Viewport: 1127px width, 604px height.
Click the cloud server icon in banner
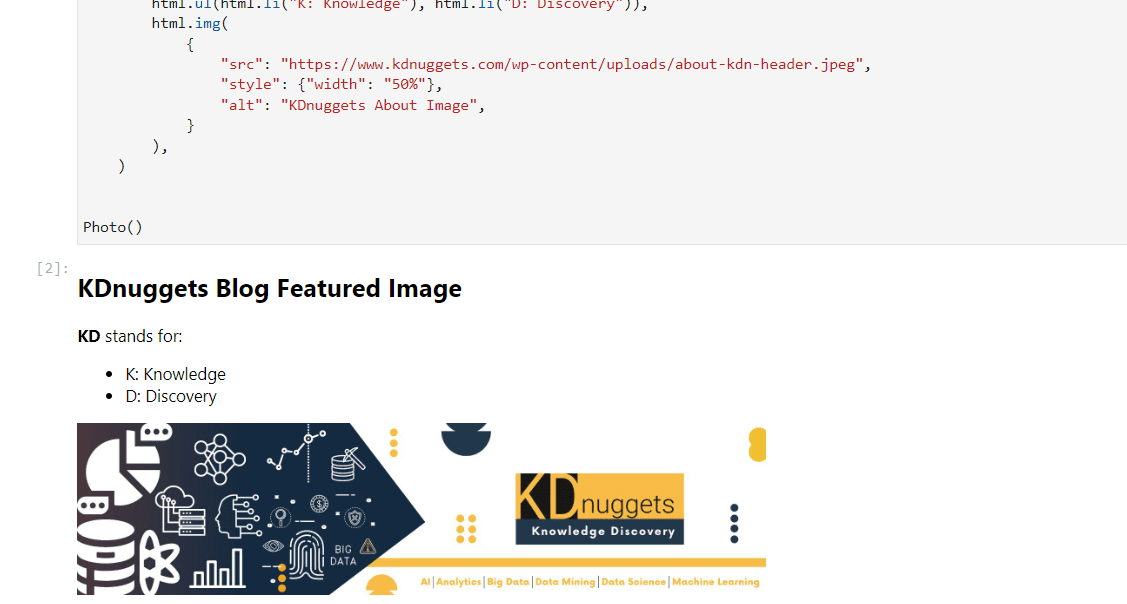[180, 510]
